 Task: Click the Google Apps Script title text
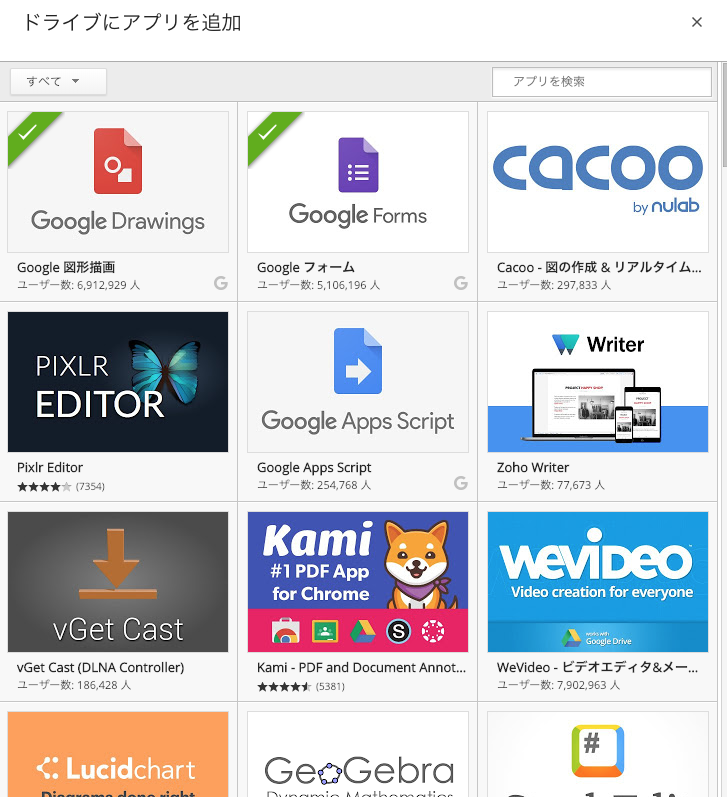pyautogui.click(x=314, y=468)
